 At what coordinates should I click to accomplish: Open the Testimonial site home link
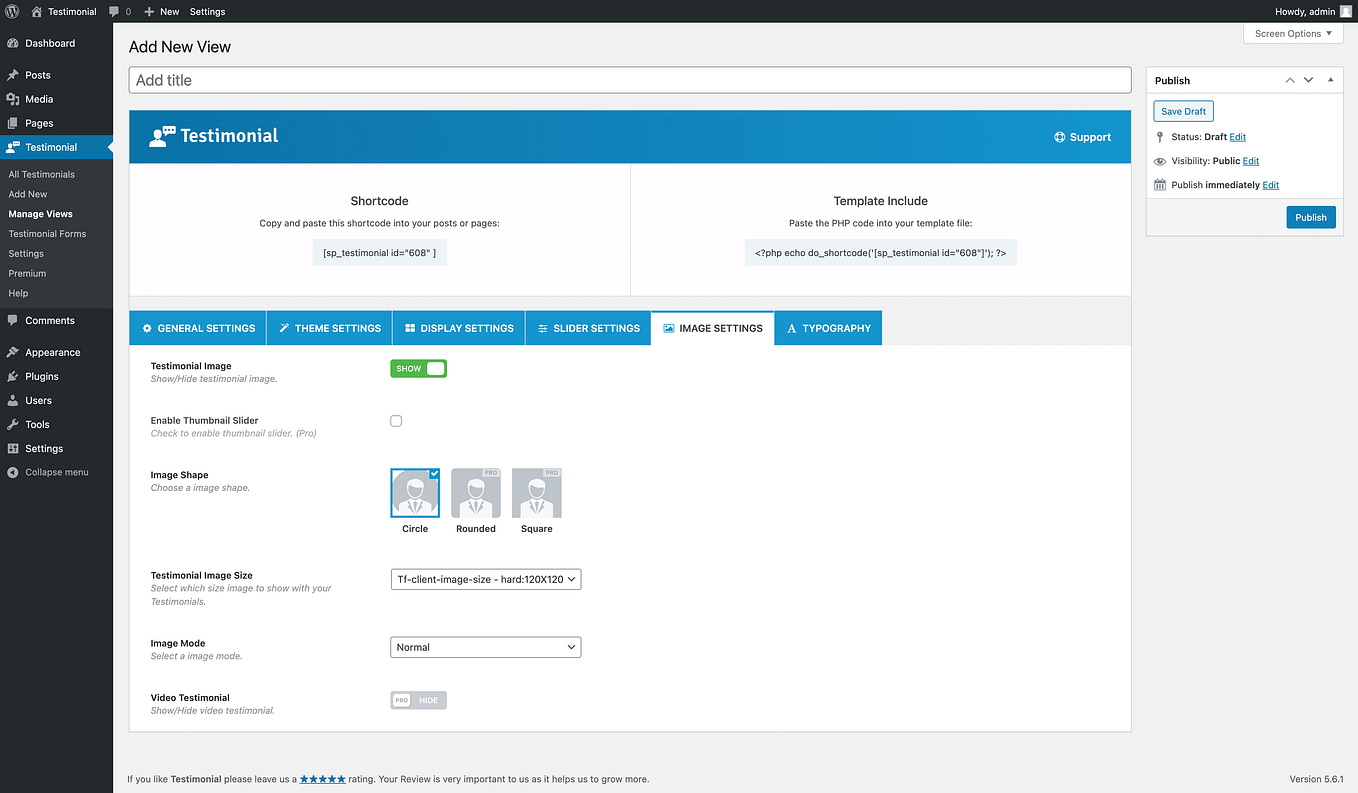(64, 11)
